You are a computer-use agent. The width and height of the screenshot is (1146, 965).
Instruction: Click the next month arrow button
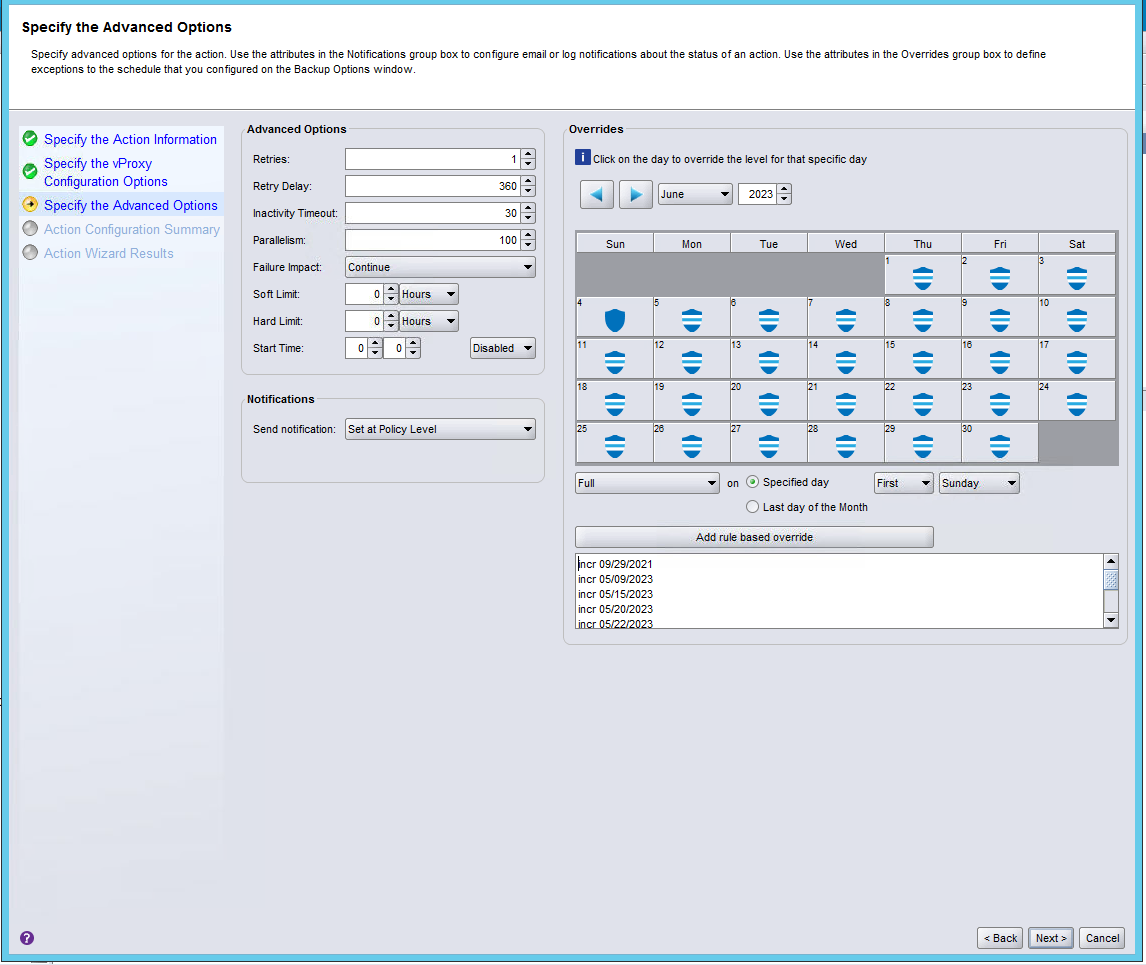click(x=636, y=194)
